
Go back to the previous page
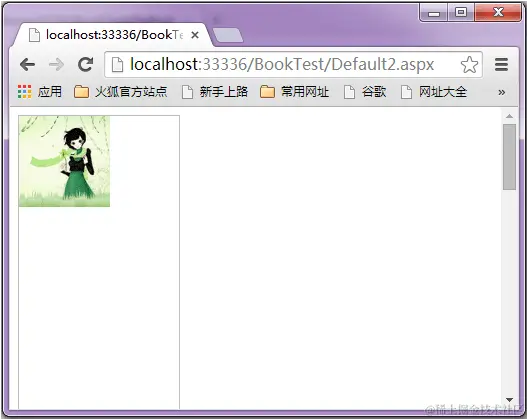click(28, 64)
